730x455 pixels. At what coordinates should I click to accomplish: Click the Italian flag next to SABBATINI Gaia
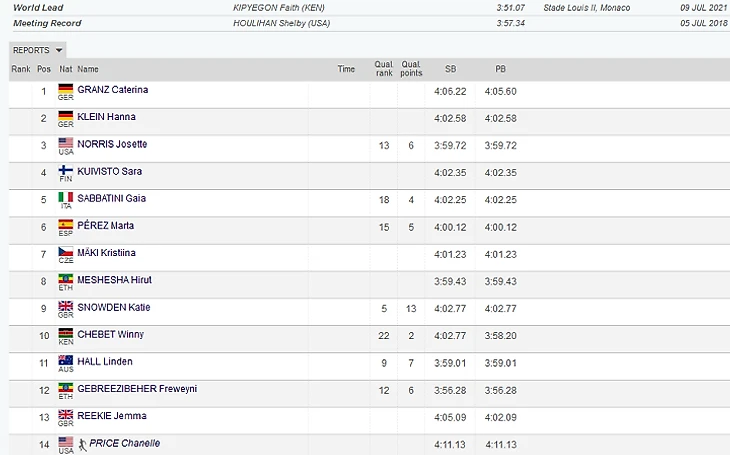pos(66,197)
